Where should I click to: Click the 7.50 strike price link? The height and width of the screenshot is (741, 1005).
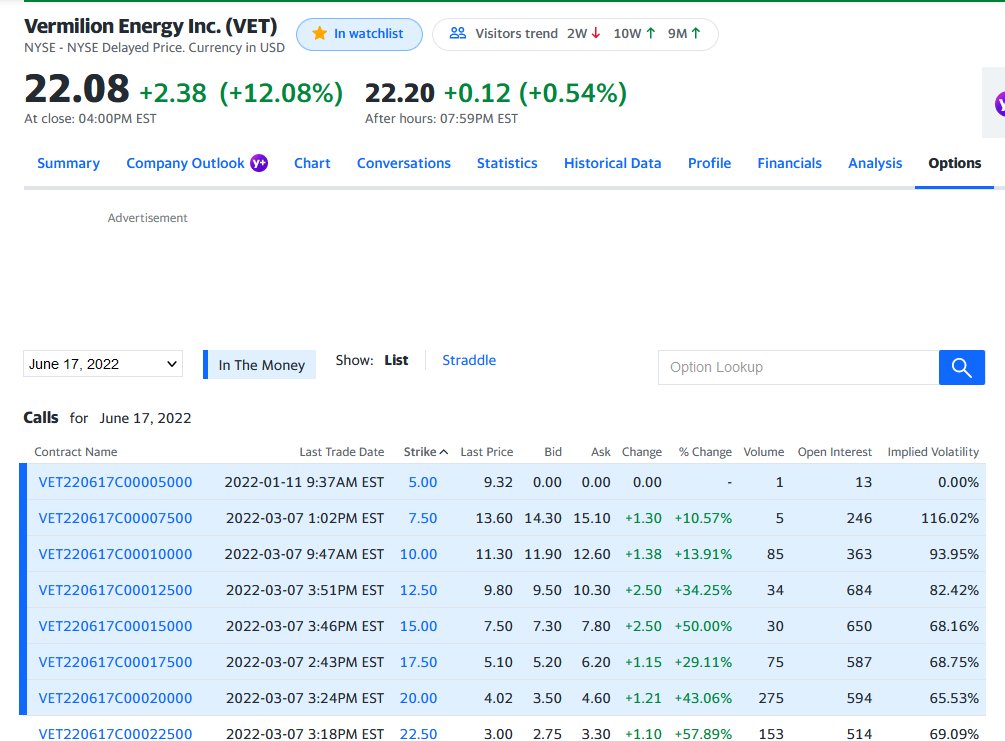click(423, 518)
